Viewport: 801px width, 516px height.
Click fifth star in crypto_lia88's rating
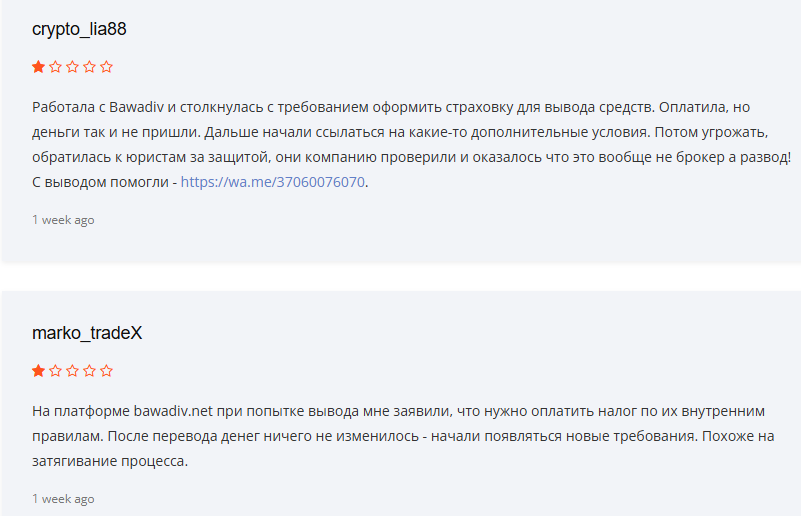(106, 67)
